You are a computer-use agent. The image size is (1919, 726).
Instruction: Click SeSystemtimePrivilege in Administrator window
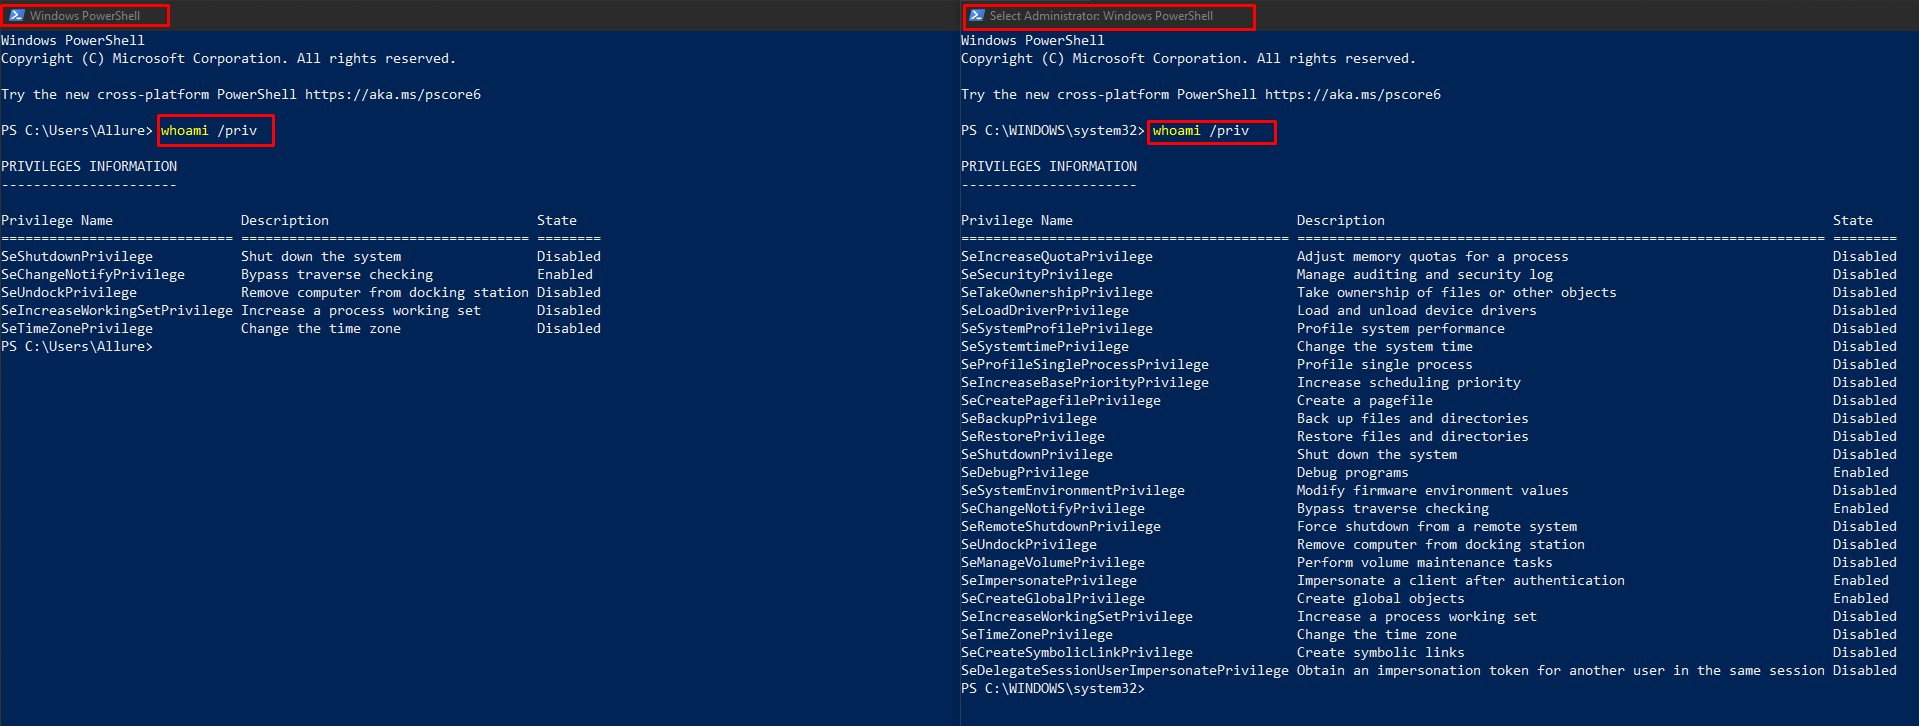pyautogui.click(x=1045, y=347)
